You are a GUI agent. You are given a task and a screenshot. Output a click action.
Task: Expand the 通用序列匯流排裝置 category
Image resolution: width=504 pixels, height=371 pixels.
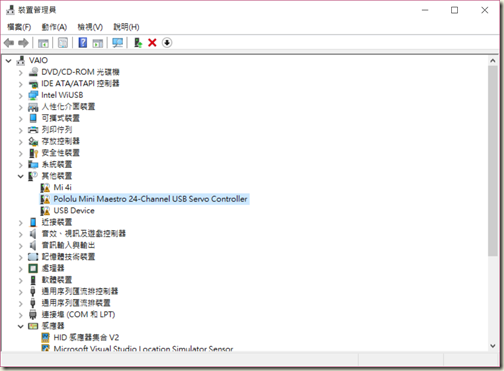point(21,303)
